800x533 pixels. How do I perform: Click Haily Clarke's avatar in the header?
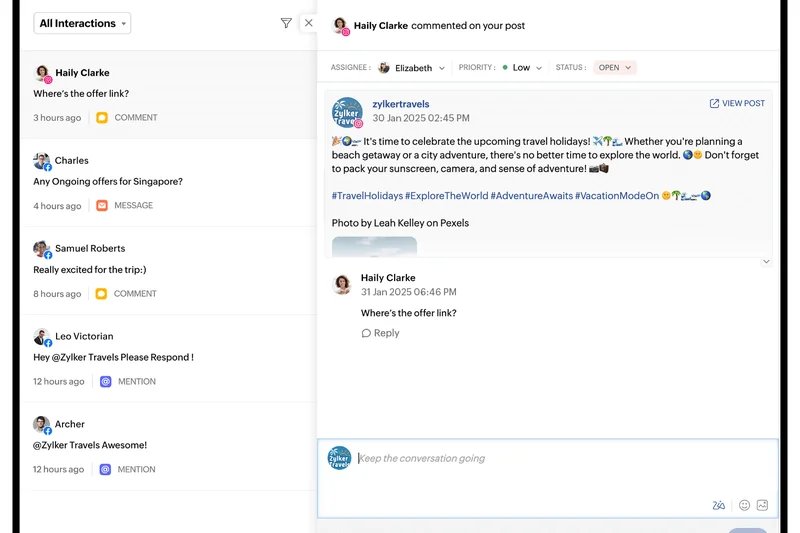pyautogui.click(x=340, y=26)
